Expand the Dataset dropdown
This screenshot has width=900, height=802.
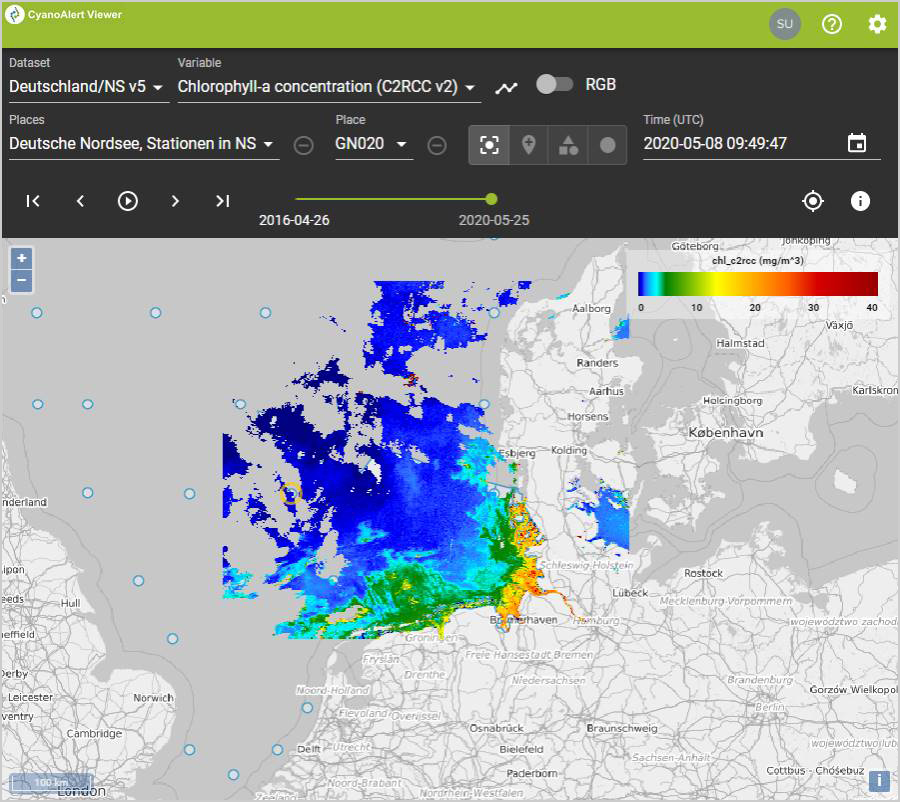[89, 87]
